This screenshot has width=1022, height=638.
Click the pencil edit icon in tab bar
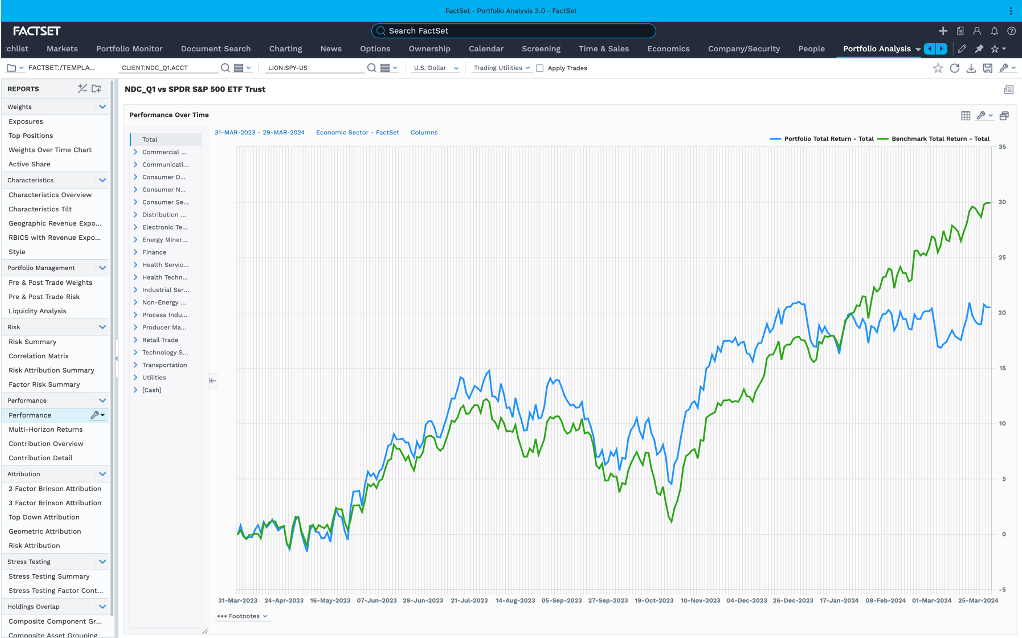961,49
